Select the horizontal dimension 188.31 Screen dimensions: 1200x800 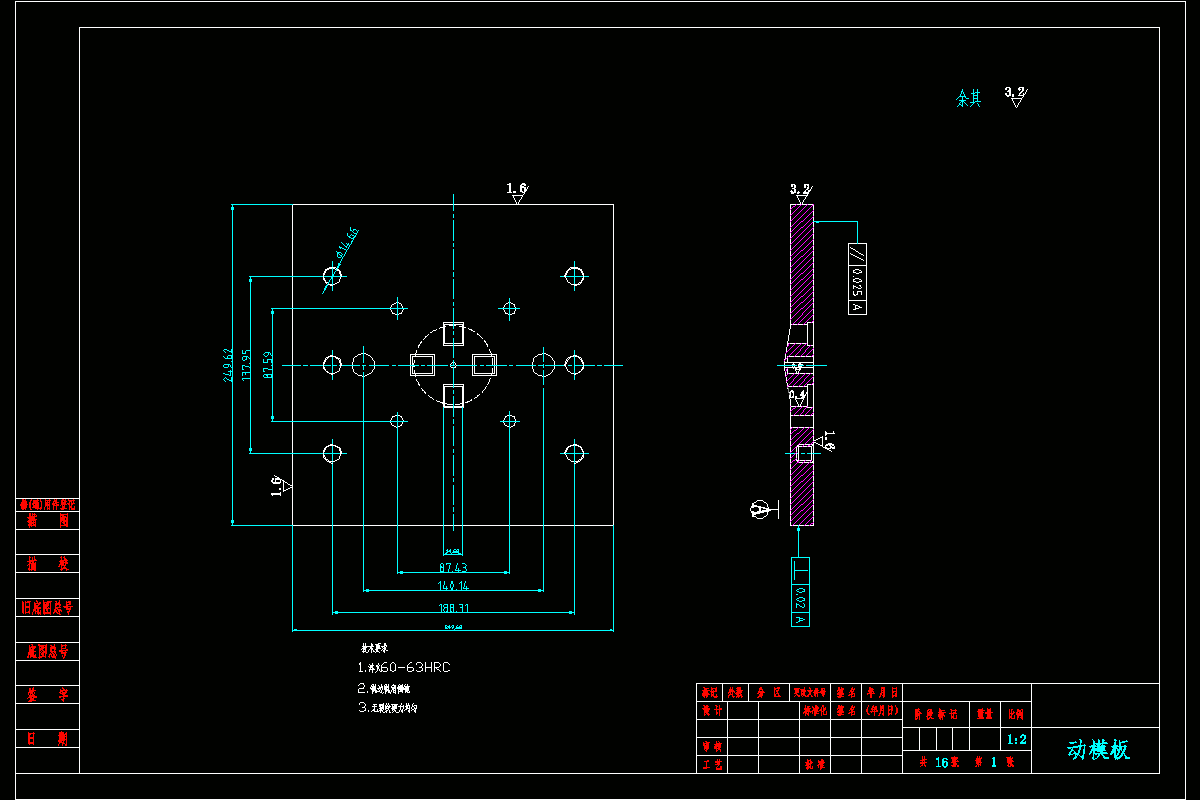(x=453, y=607)
